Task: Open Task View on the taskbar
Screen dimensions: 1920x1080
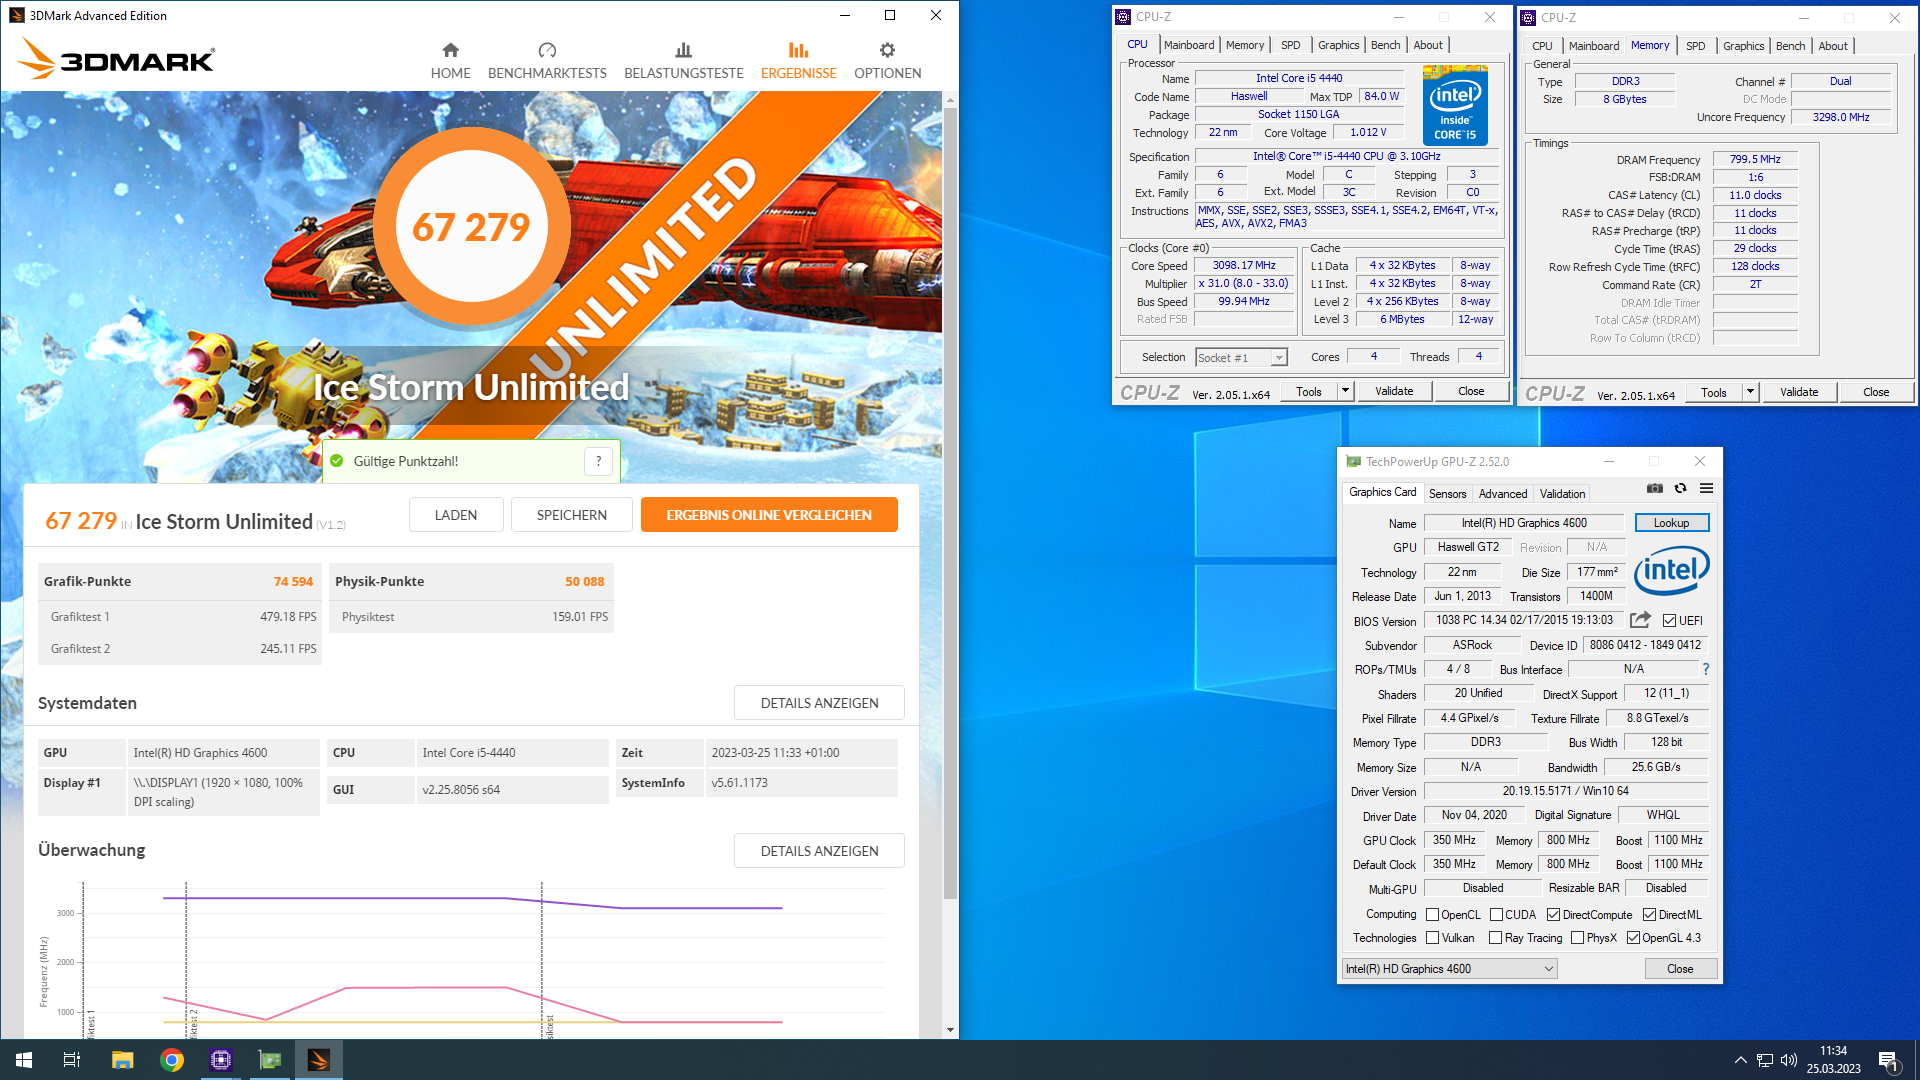Action: coord(72,1060)
